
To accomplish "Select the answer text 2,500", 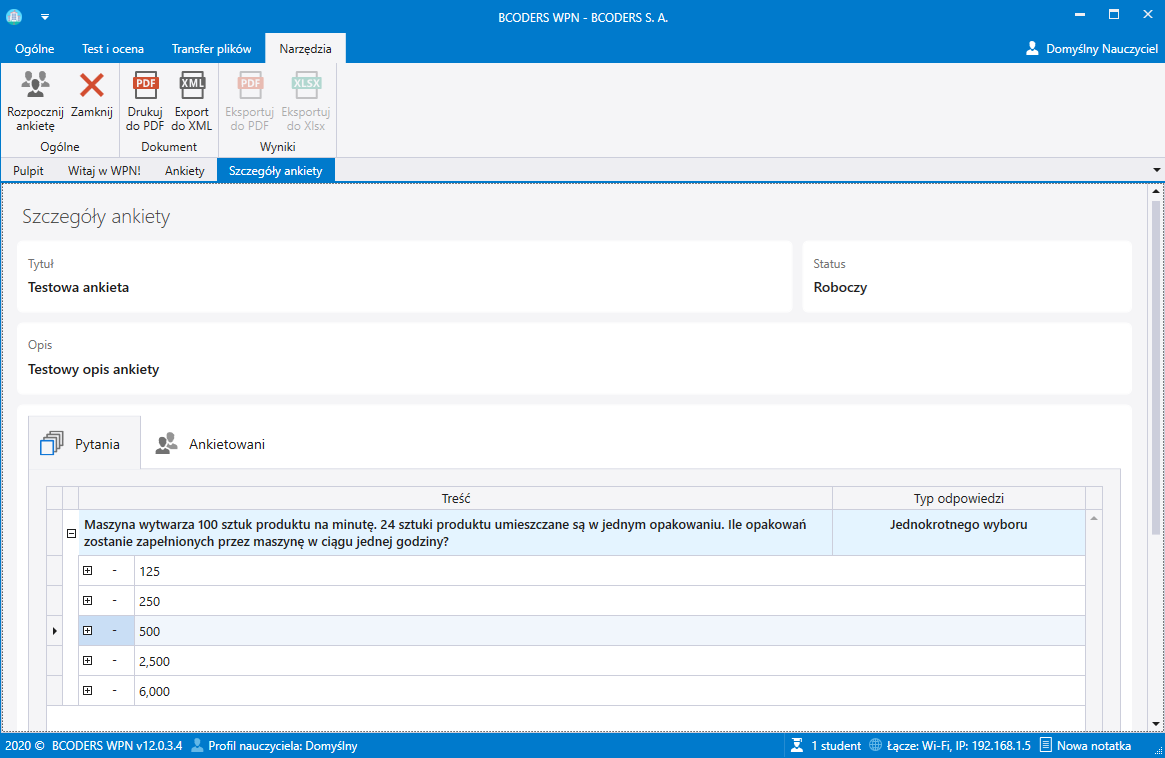I will tap(155, 661).
